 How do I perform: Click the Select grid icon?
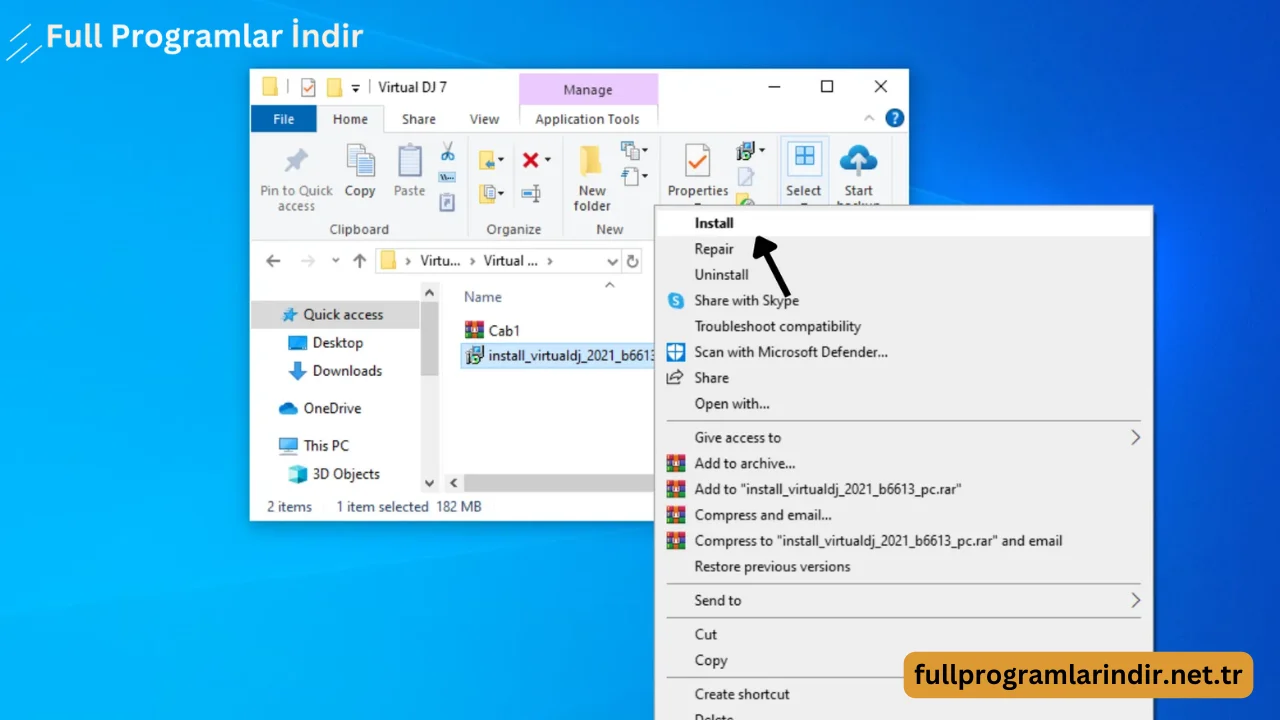(804, 158)
